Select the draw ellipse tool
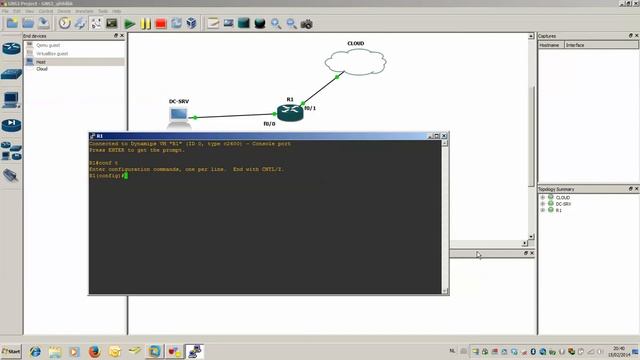This screenshot has width=640, height=360. pos(260,23)
